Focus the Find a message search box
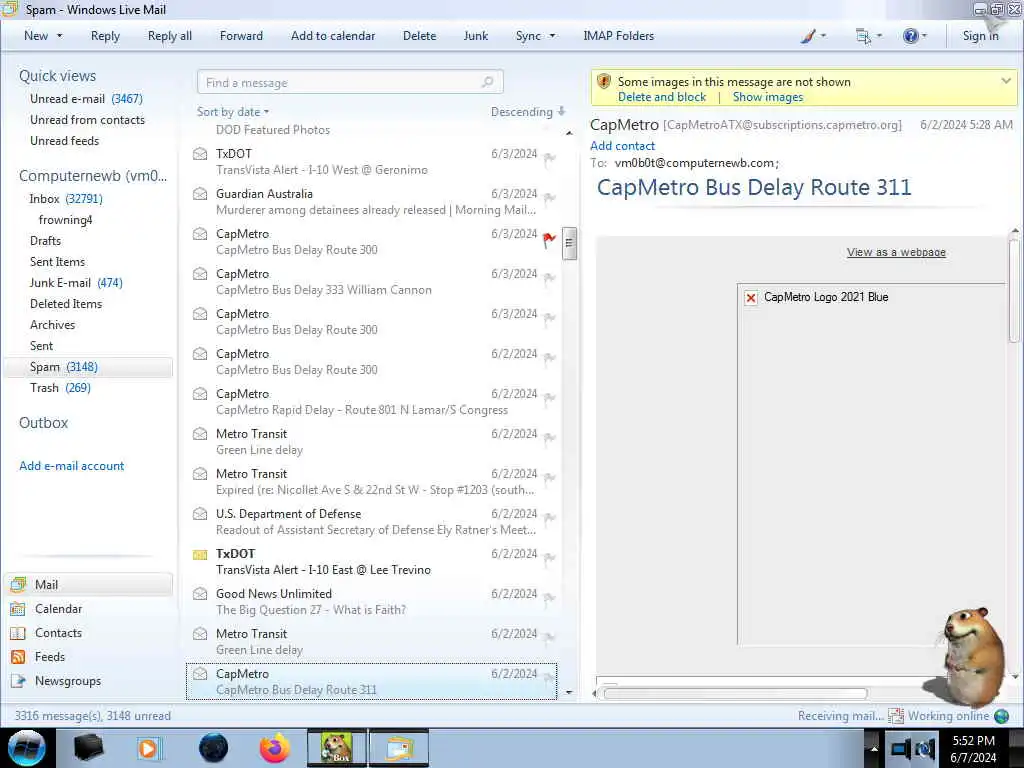 coord(350,82)
